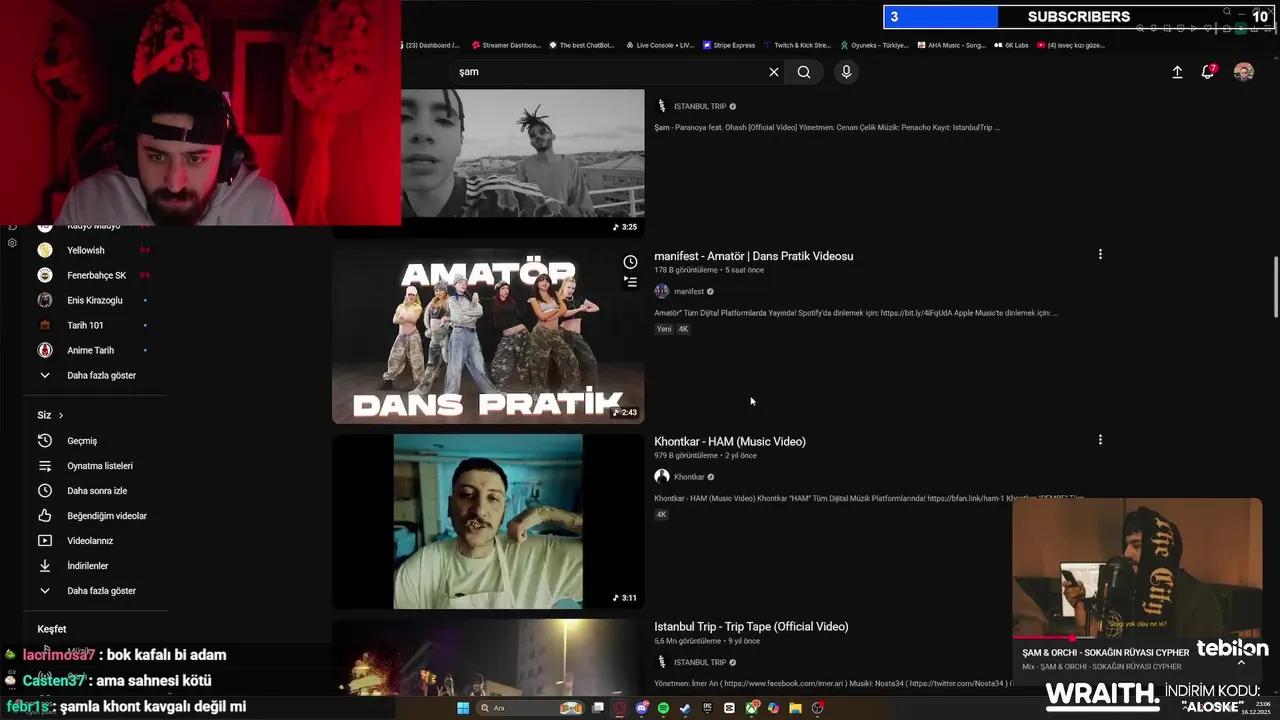Open the 6K Labs bookmark
Screen dimensions: 1280x720
(x=1011, y=45)
